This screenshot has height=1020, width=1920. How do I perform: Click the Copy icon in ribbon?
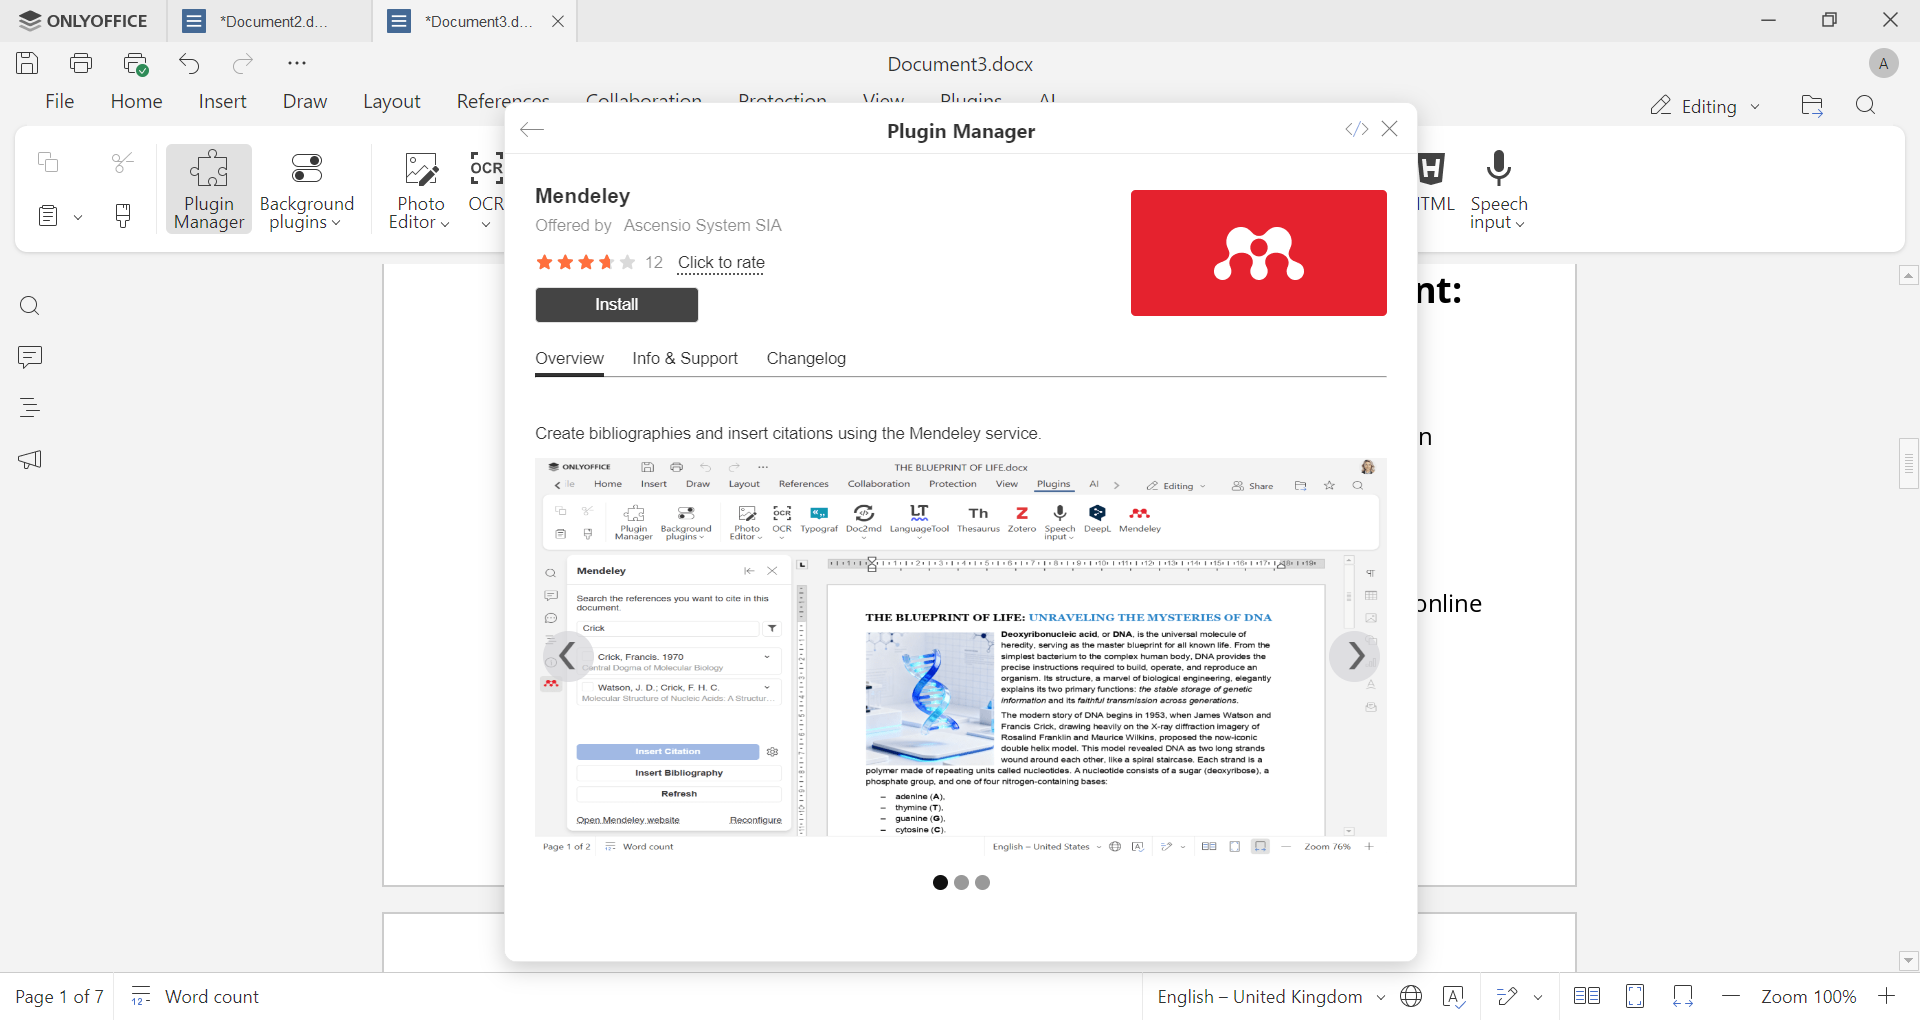(x=48, y=162)
